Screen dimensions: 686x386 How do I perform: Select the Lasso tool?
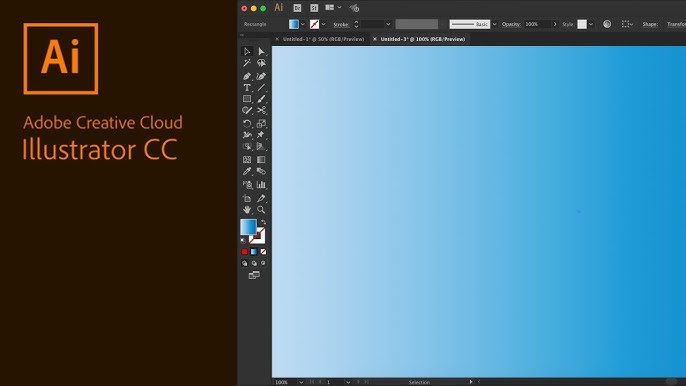click(x=261, y=63)
